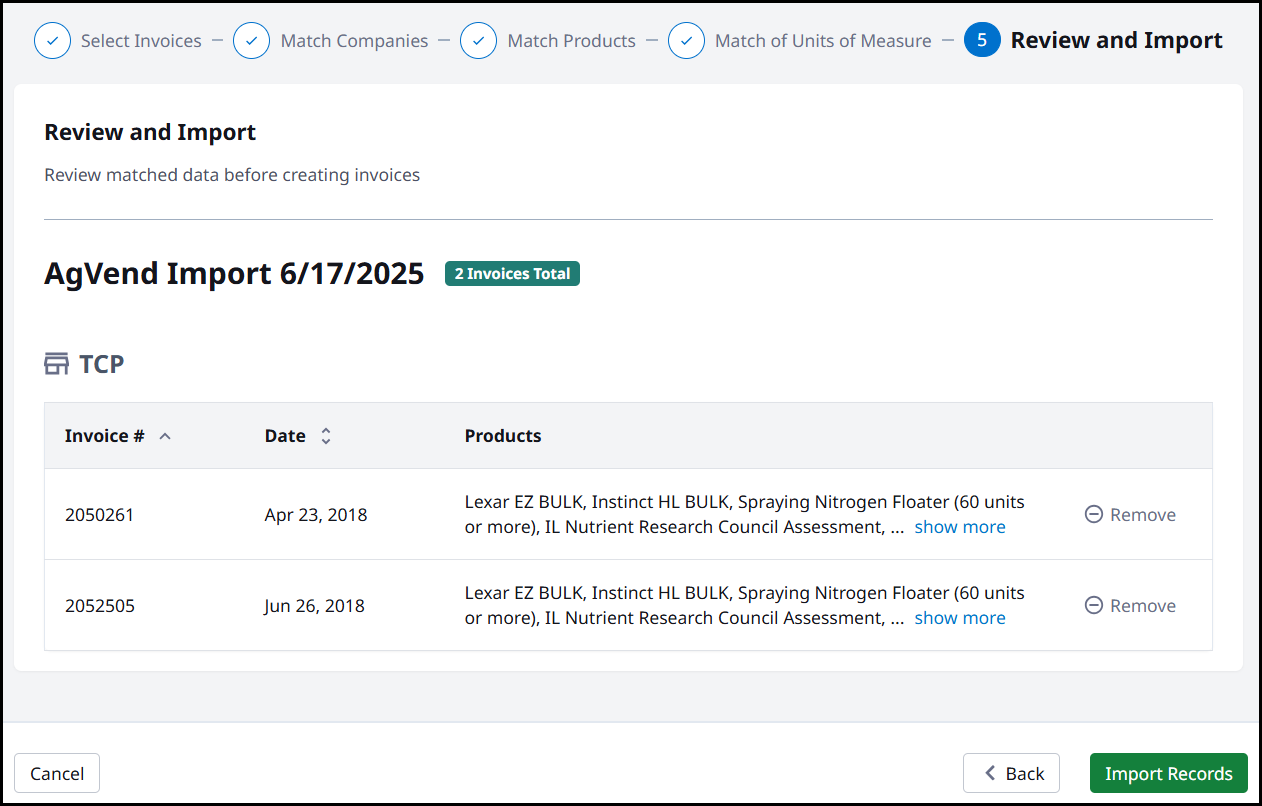Click the step 5 circle icon

point(982,41)
